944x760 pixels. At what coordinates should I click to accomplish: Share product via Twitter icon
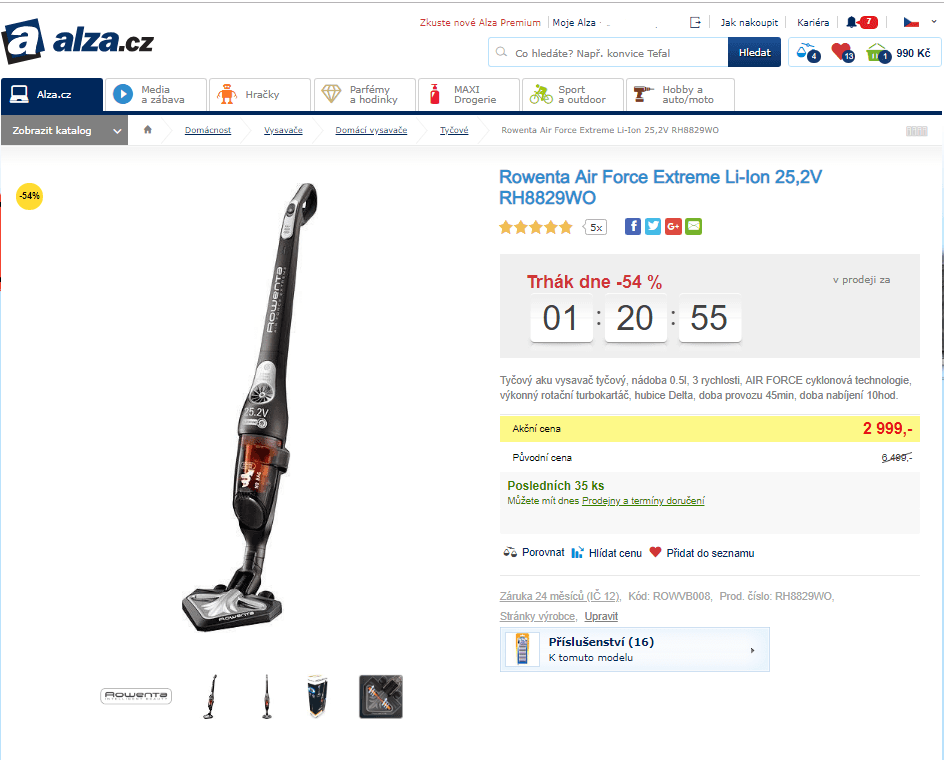pyautogui.click(x=653, y=226)
